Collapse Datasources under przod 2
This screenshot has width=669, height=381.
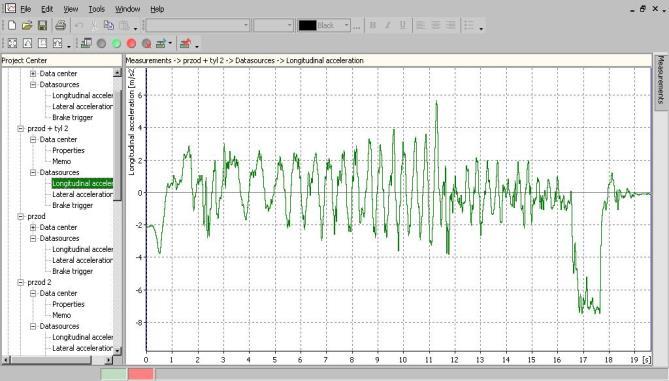33,326
